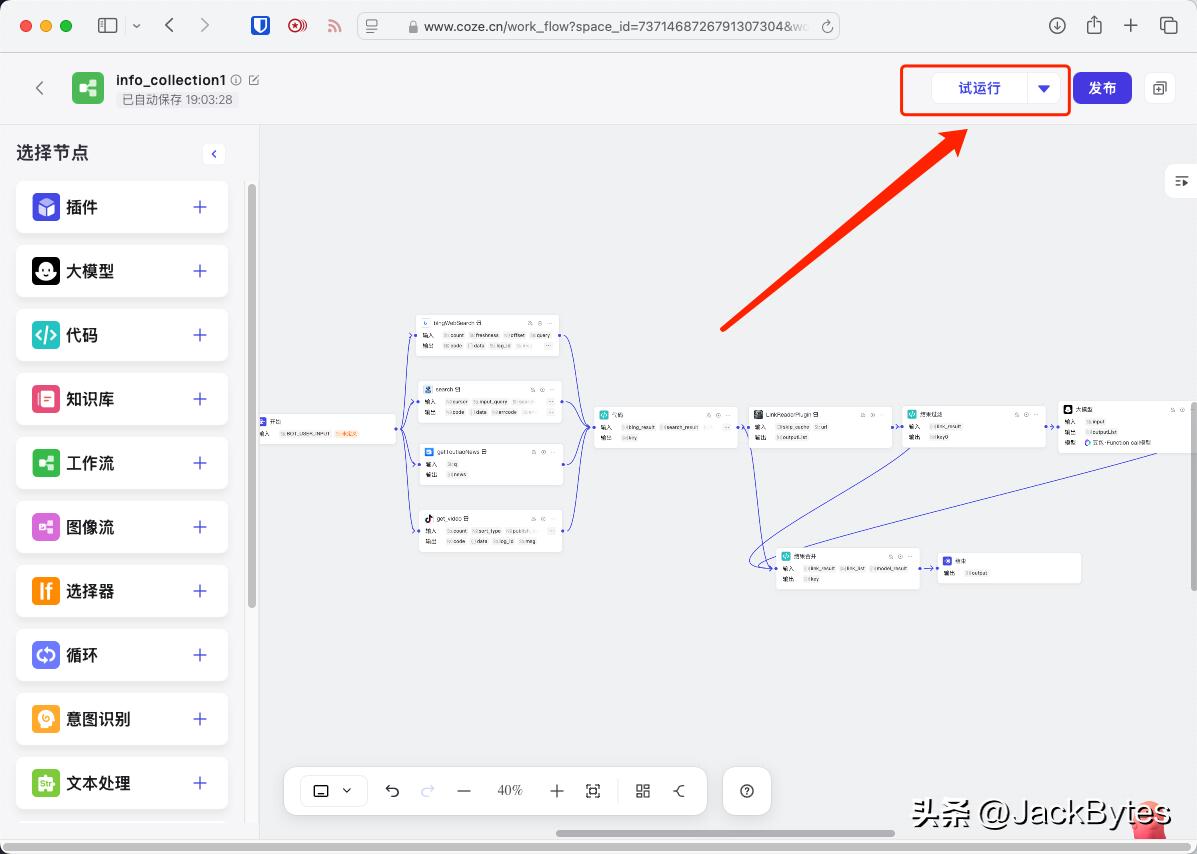This screenshot has width=1197, height=854.
Task: Add a 插件 node with plus
Action: click(200, 207)
